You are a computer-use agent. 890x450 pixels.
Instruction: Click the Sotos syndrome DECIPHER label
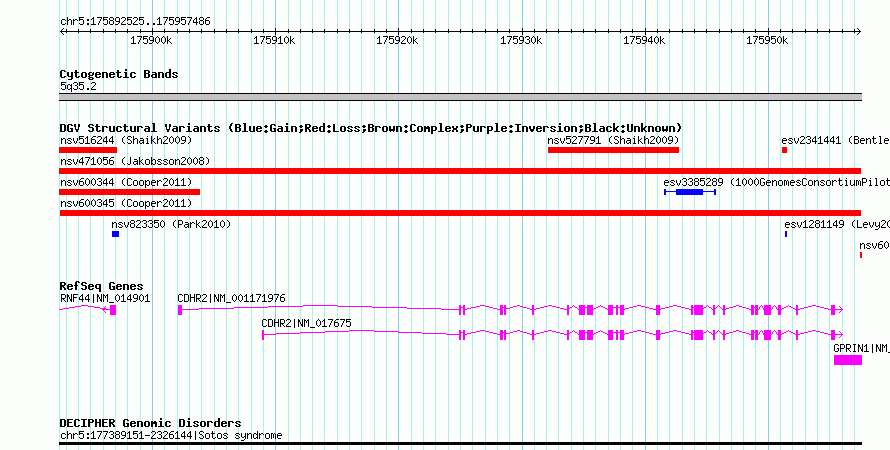(x=171, y=436)
